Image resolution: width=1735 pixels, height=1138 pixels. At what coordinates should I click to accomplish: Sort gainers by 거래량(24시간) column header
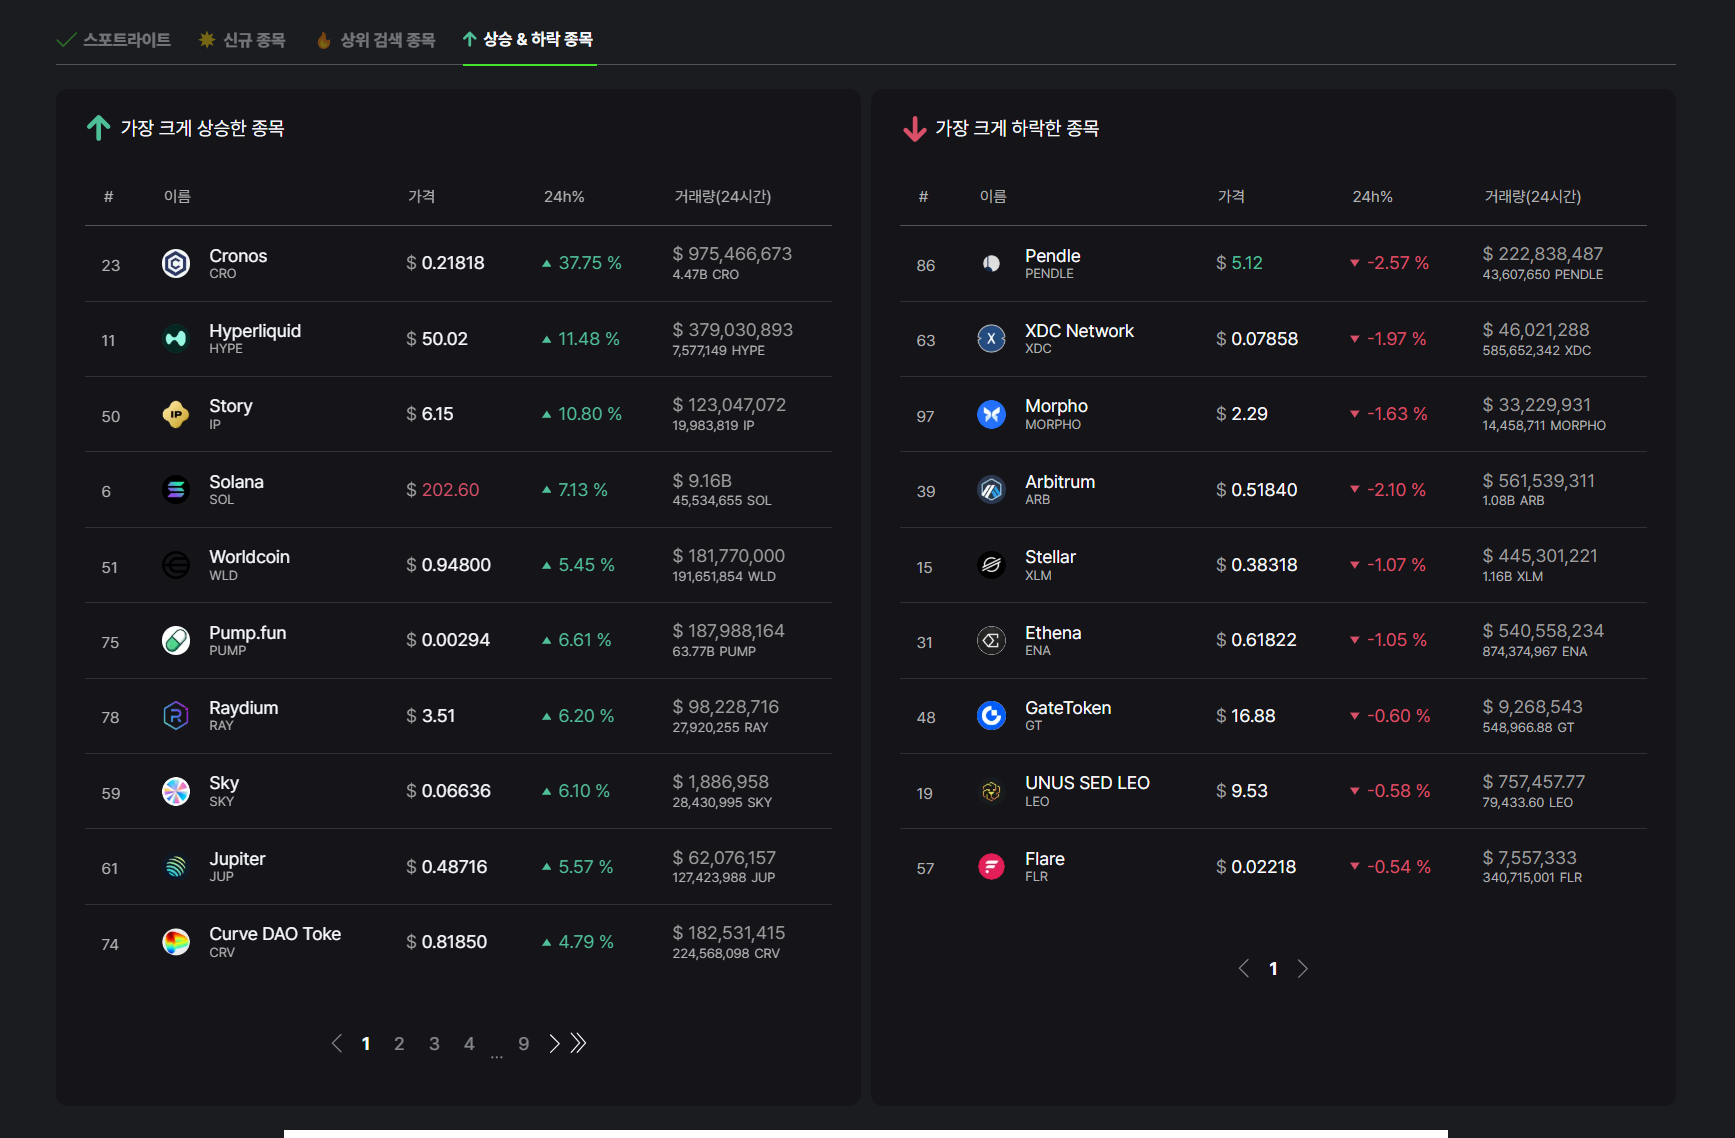(722, 197)
